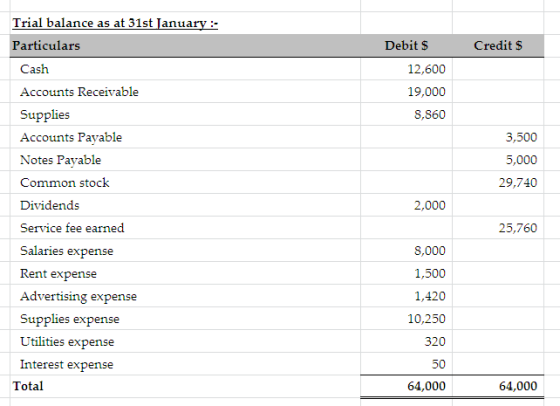
Task: Click the Common stock label cell
Action: click(65, 183)
